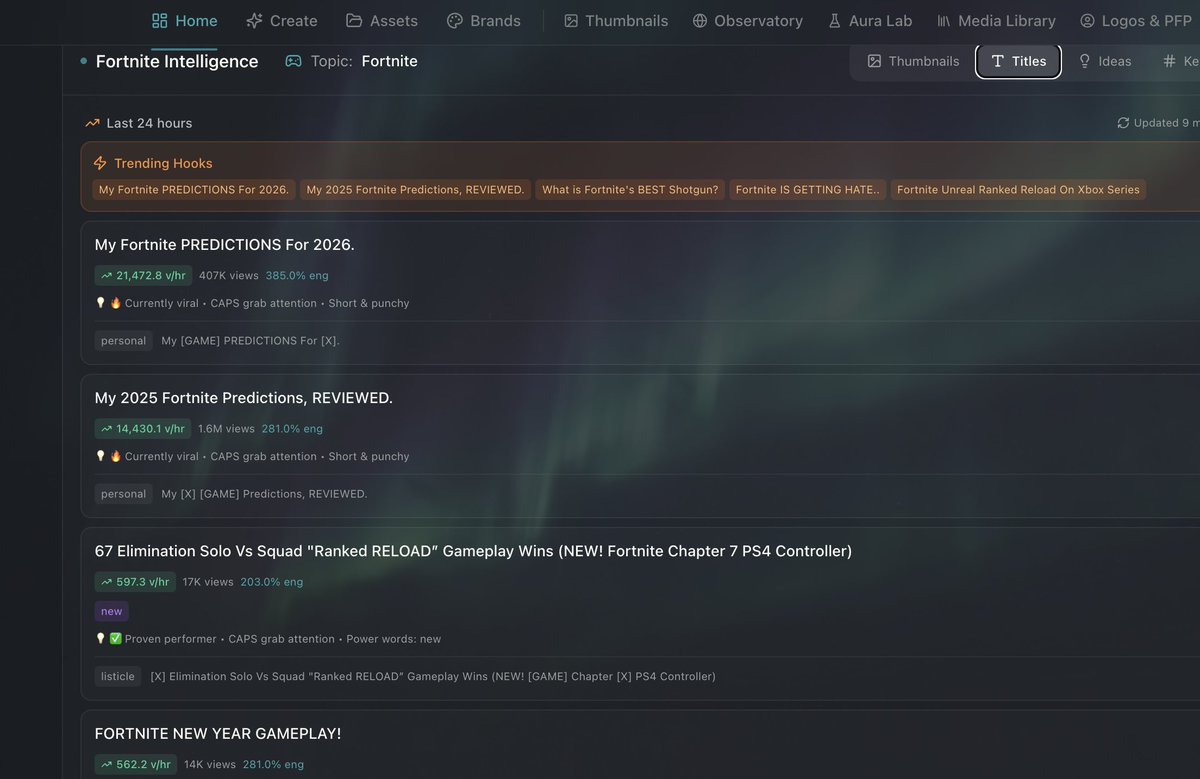
Task: Open the Home nav item
Action: [x=184, y=20]
